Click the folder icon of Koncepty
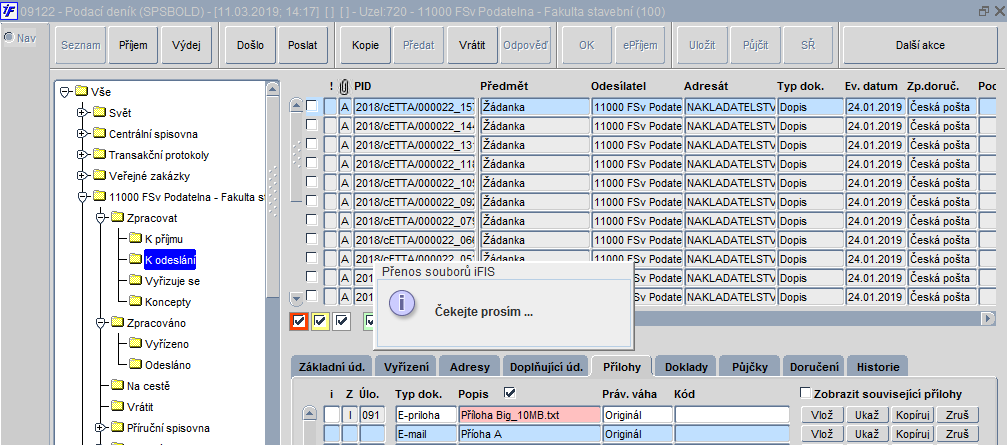The image size is (1007, 445). [135, 301]
